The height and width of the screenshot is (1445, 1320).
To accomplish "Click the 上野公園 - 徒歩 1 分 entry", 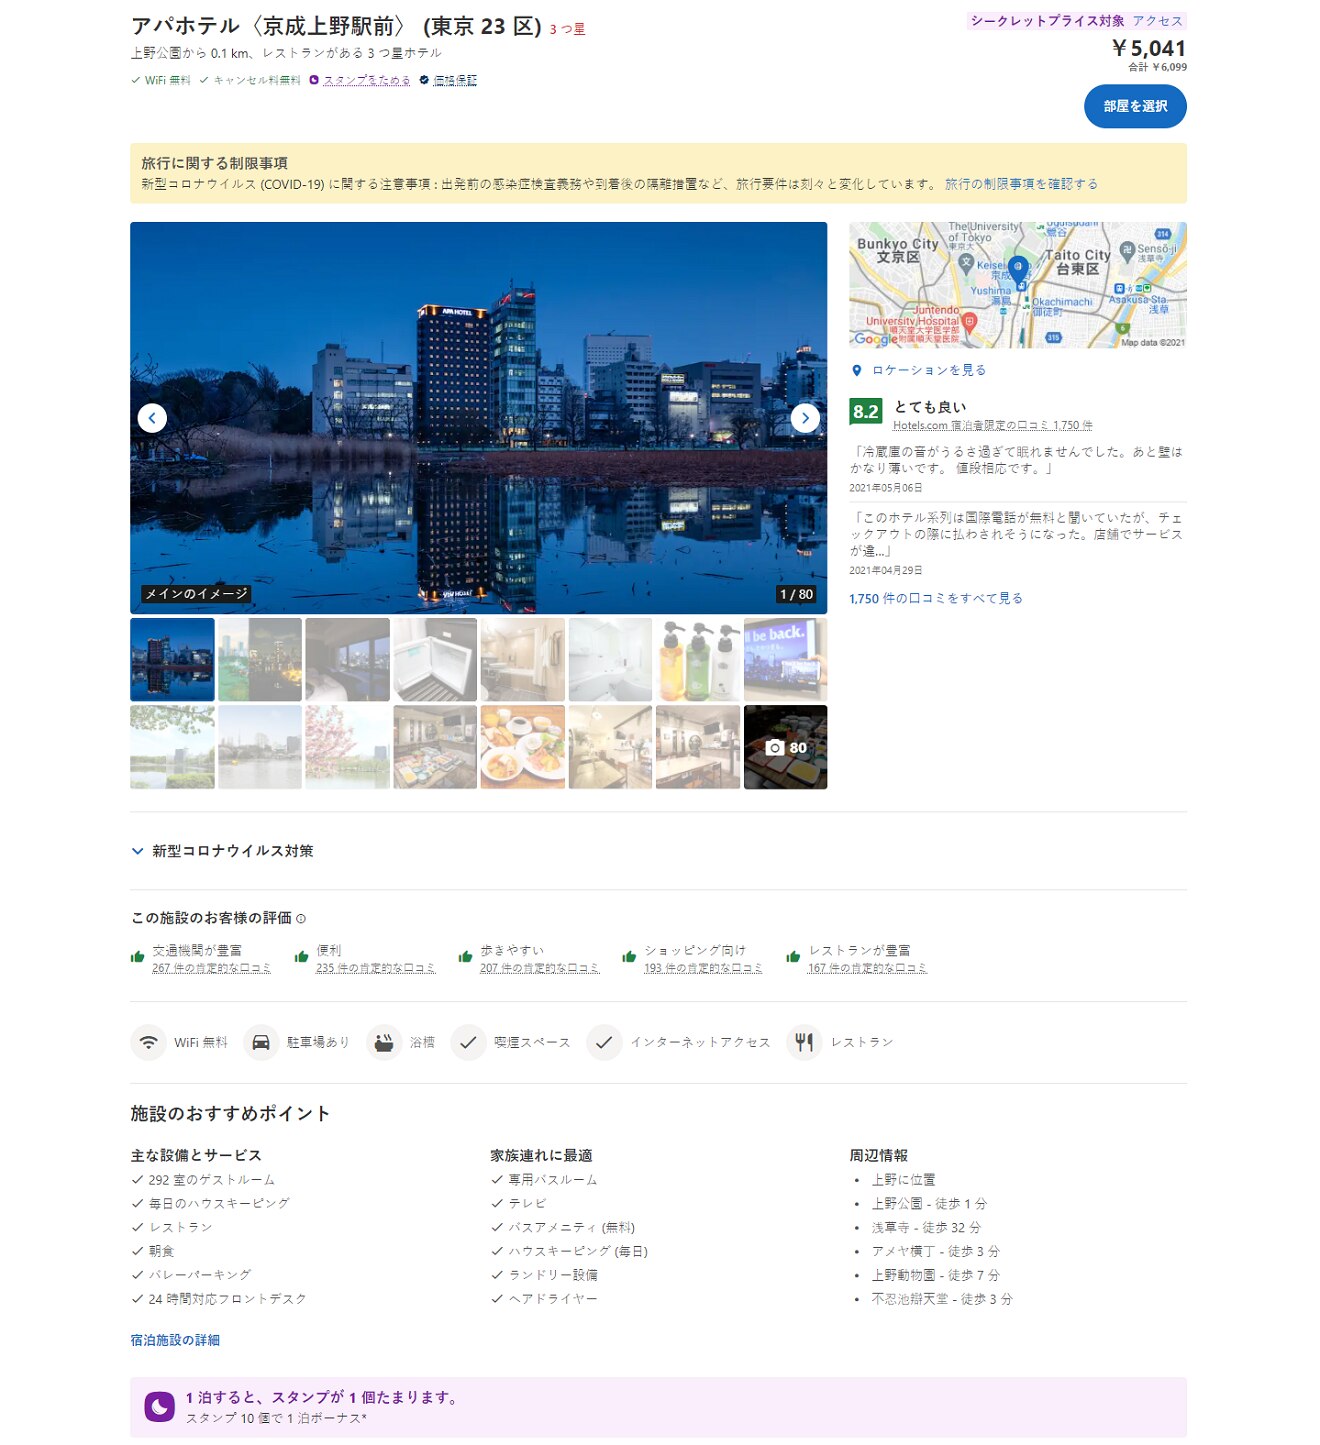I will pos(929,1204).
